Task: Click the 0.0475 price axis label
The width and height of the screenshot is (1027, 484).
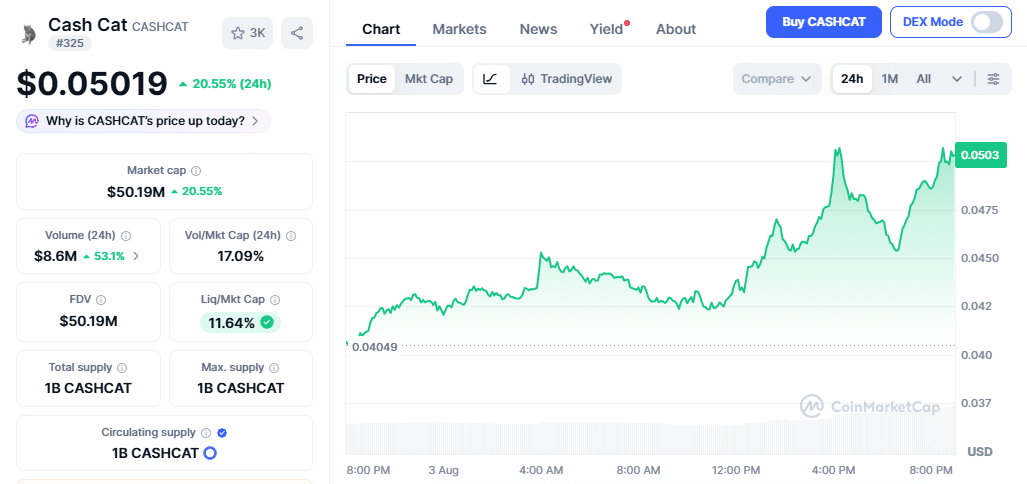Action: click(x=980, y=210)
